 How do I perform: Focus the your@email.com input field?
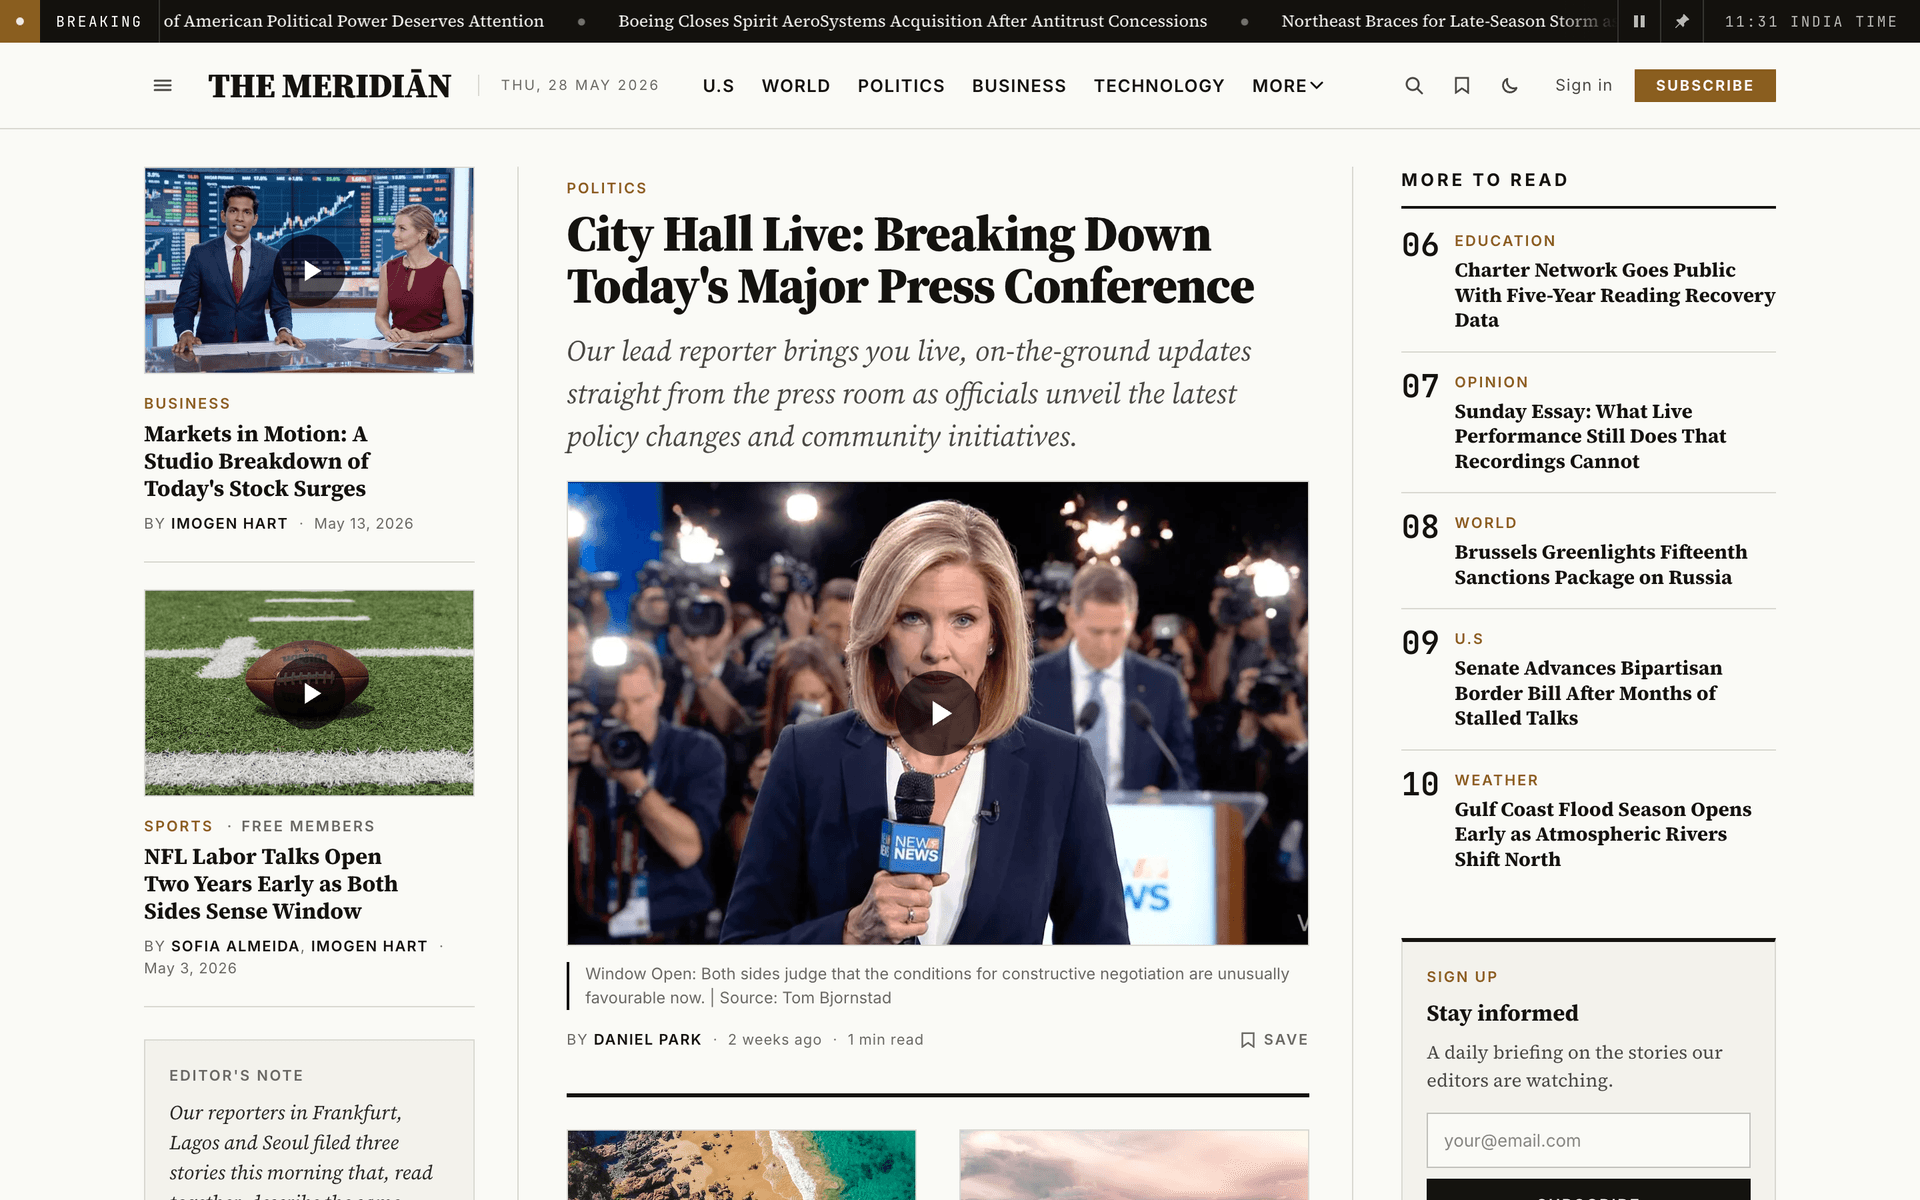(x=1588, y=1140)
